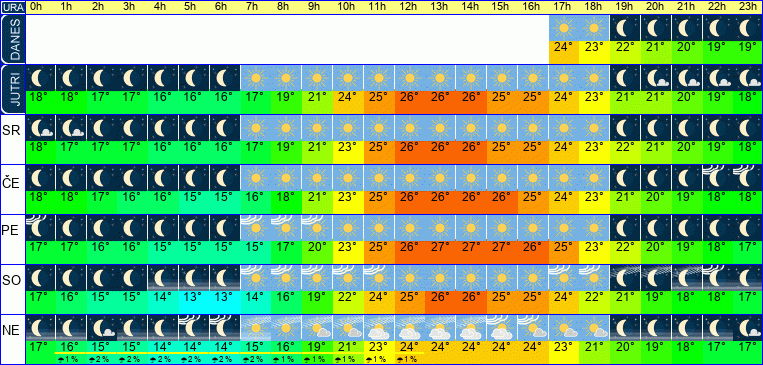This screenshot has width=763, height=365.
Task: Select the windy sun icon for PE at 7h
Action: [x=256, y=228]
